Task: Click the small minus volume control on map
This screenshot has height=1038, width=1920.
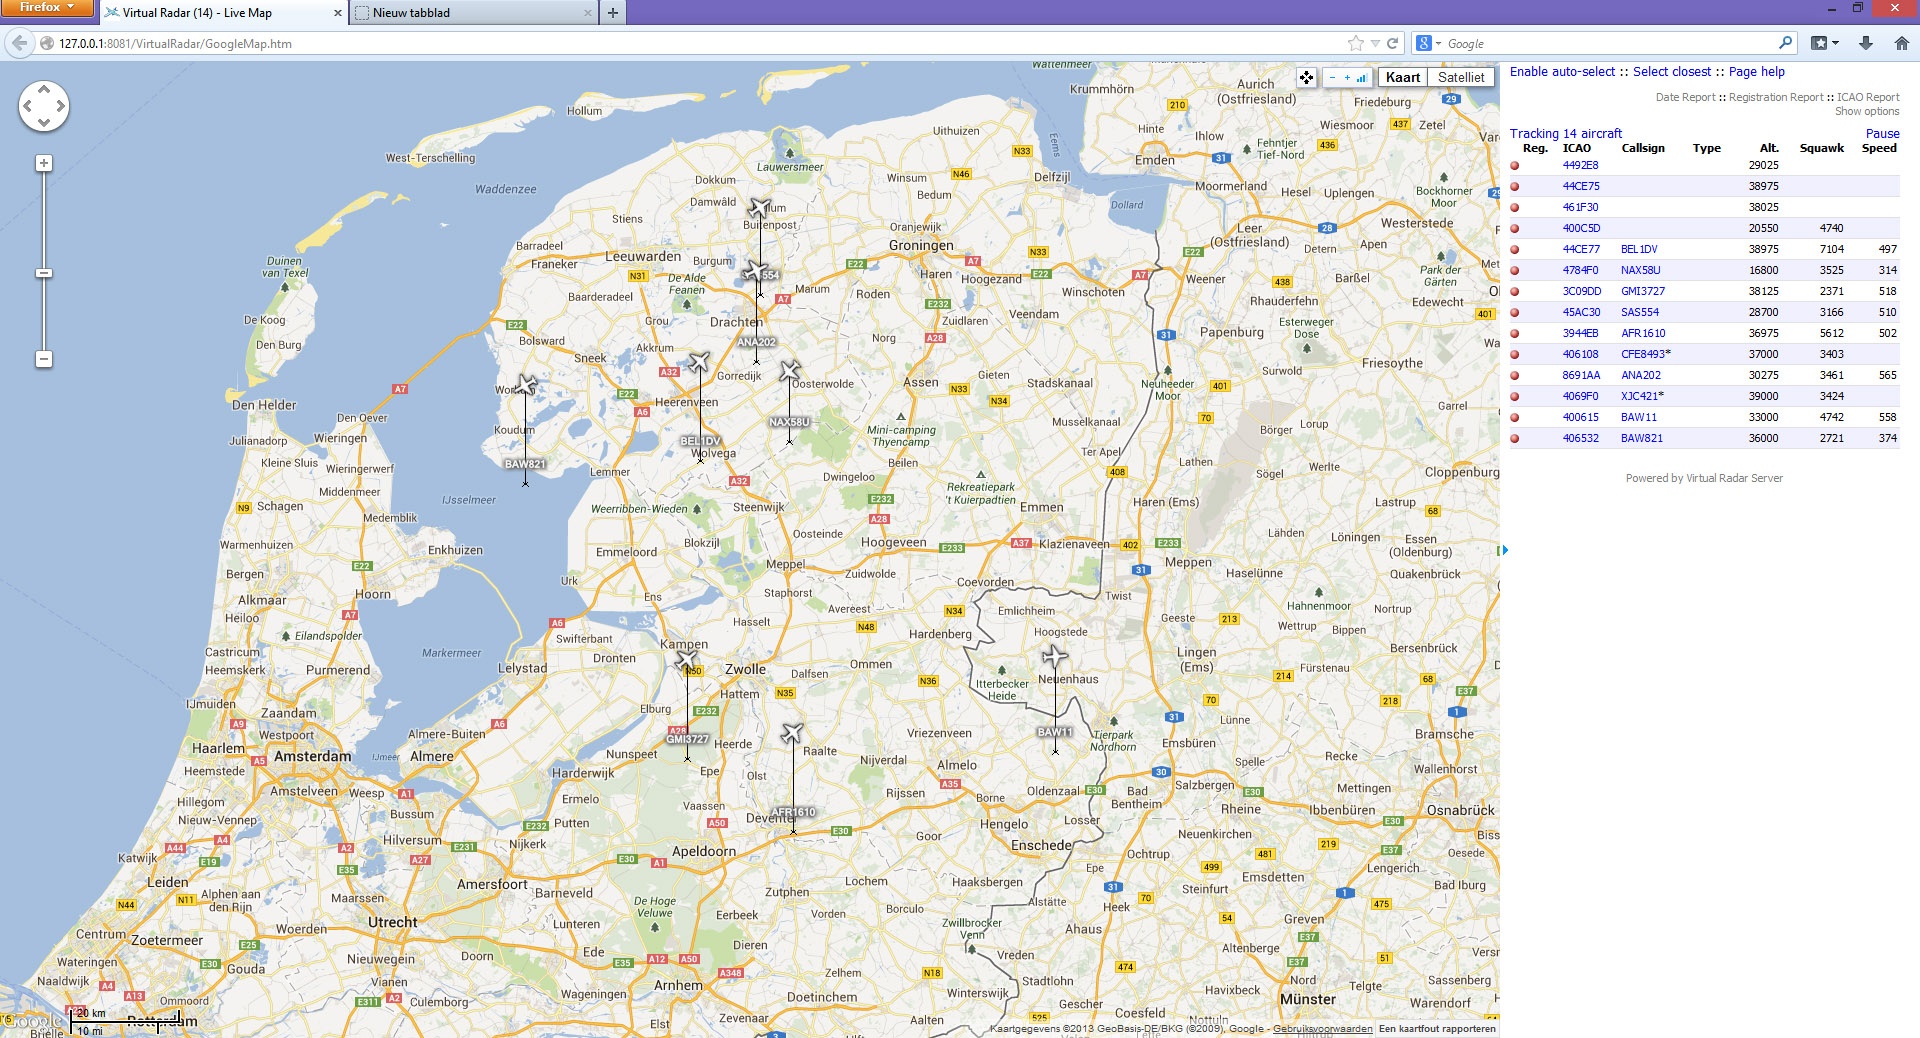Action: pyautogui.click(x=1332, y=77)
